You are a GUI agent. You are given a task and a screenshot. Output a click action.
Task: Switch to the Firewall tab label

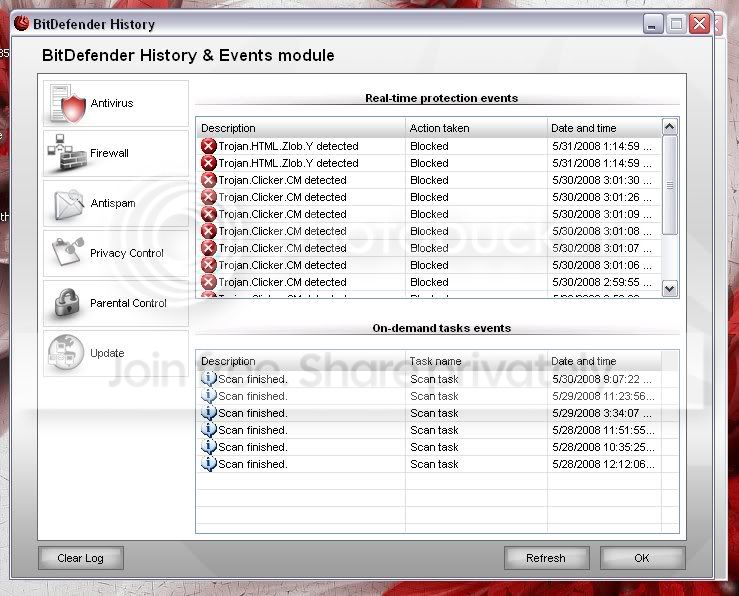(109, 153)
